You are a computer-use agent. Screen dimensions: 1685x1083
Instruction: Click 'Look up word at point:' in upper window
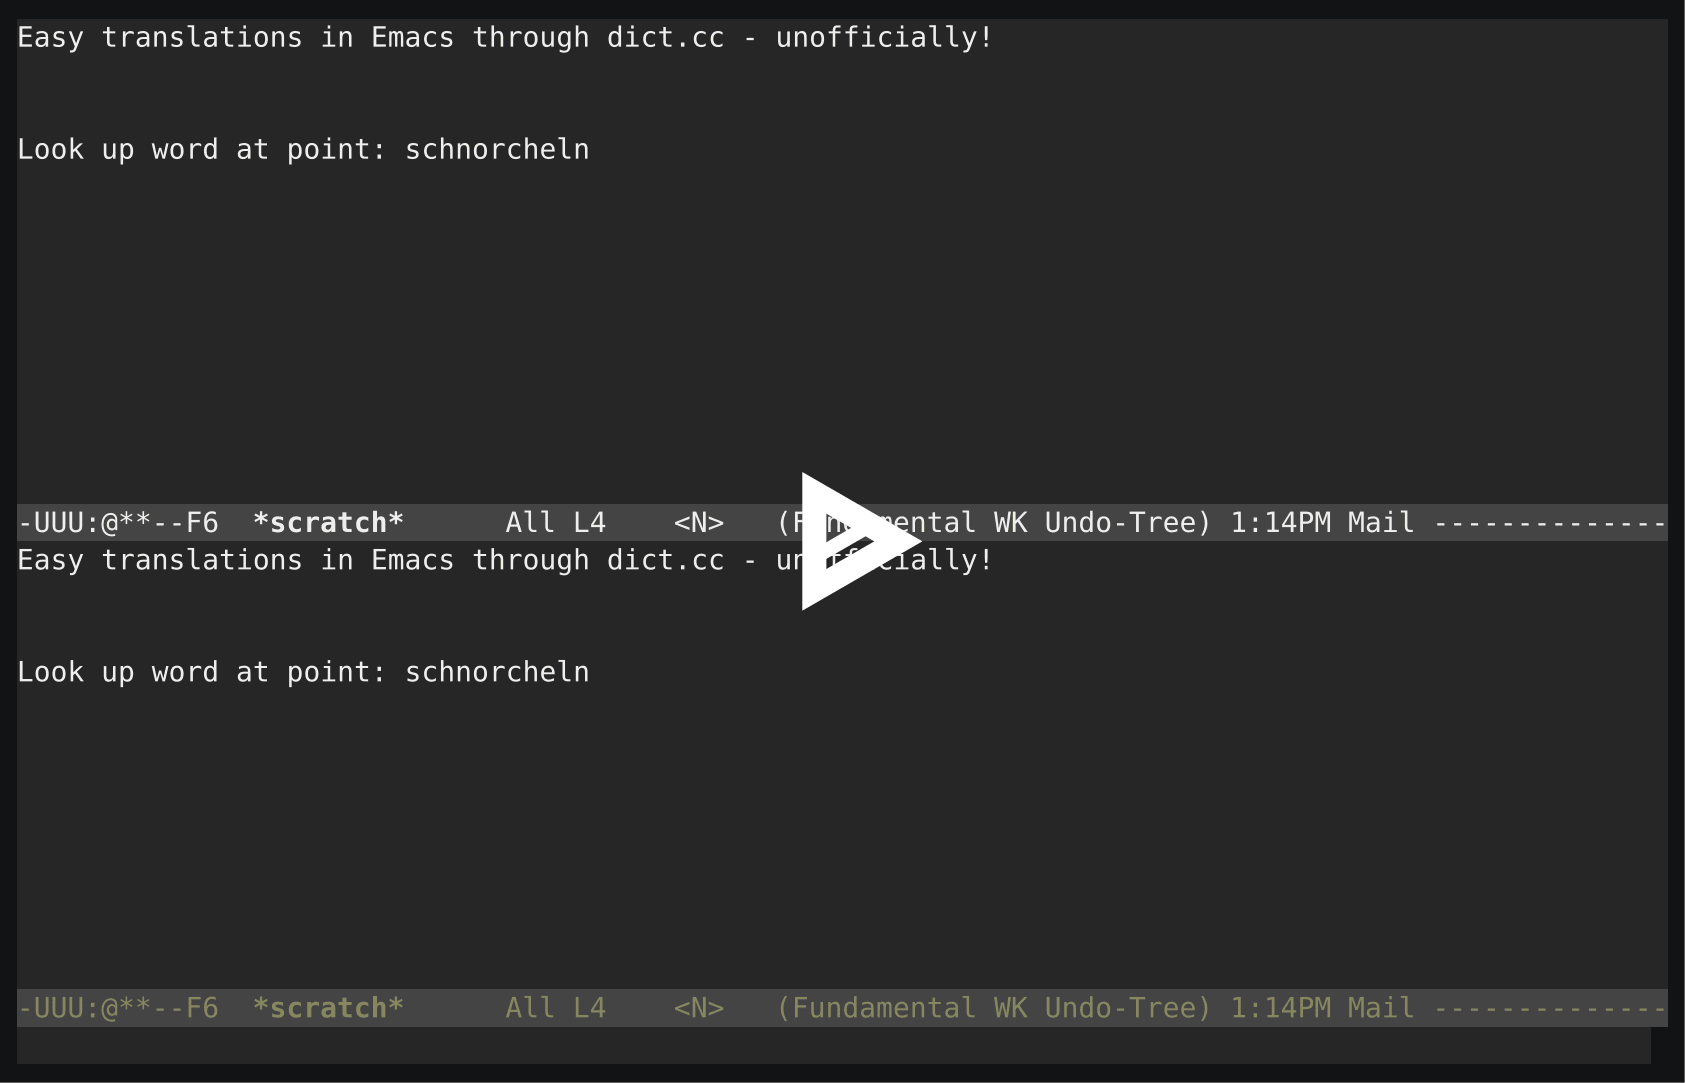202,150
